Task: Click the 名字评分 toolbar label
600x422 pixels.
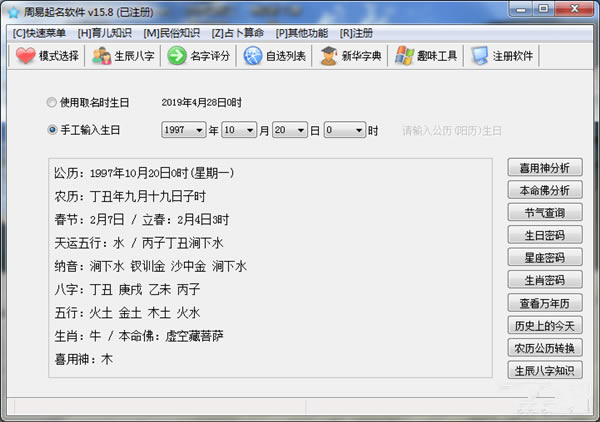Action: point(210,56)
